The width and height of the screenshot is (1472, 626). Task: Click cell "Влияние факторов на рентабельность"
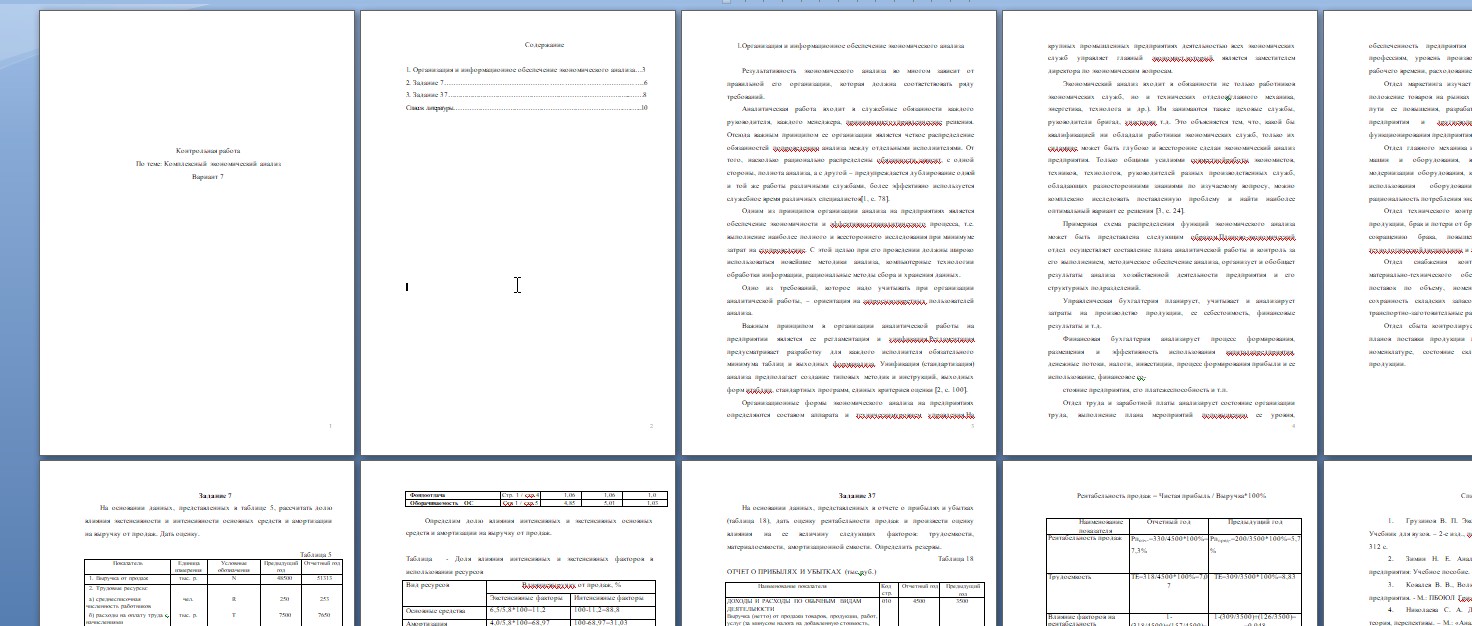click(x=1090, y=618)
